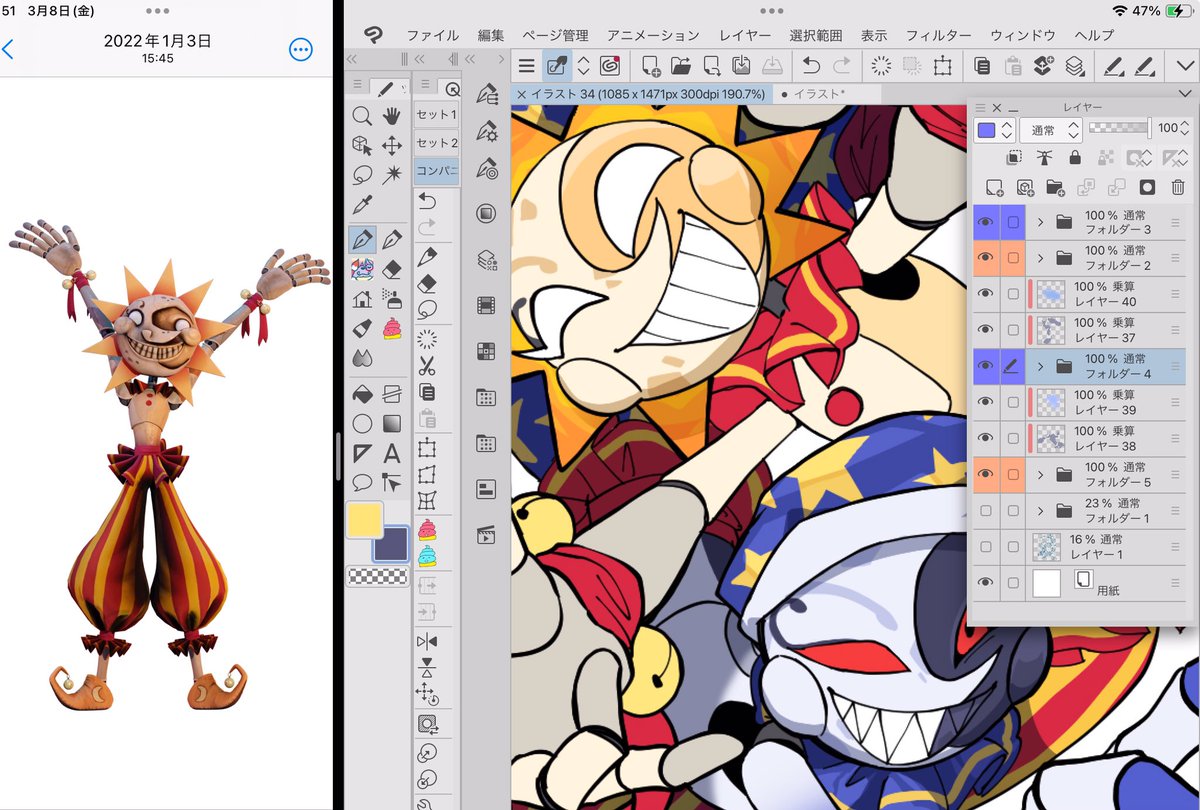Select the Eraser tool in tool palette
The height and width of the screenshot is (810, 1200).
(x=392, y=269)
